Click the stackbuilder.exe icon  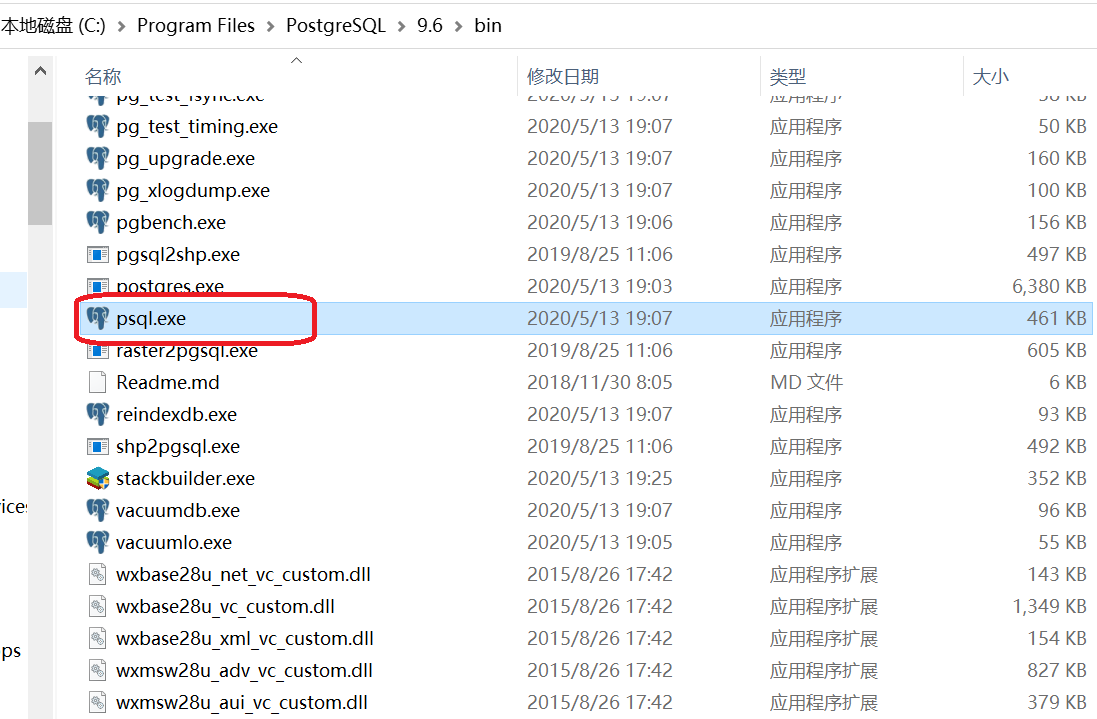tap(97, 478)
